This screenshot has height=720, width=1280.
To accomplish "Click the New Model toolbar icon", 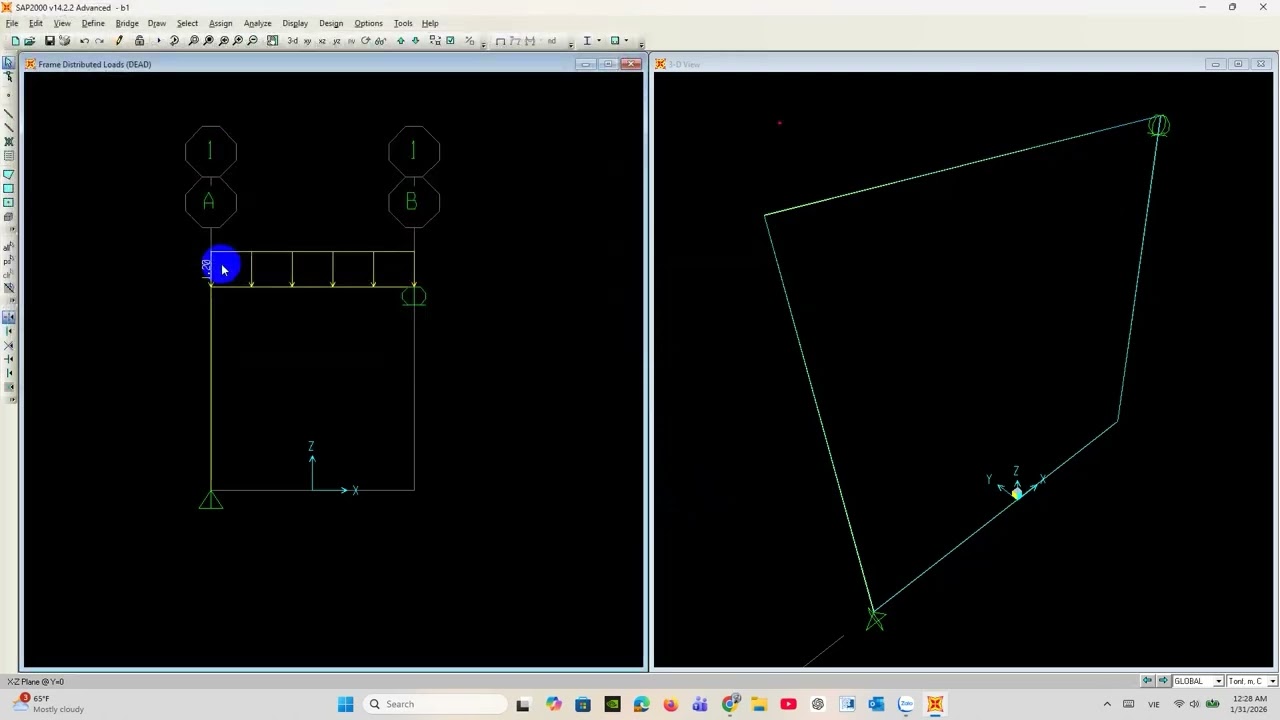I will [x=15, y=41].
